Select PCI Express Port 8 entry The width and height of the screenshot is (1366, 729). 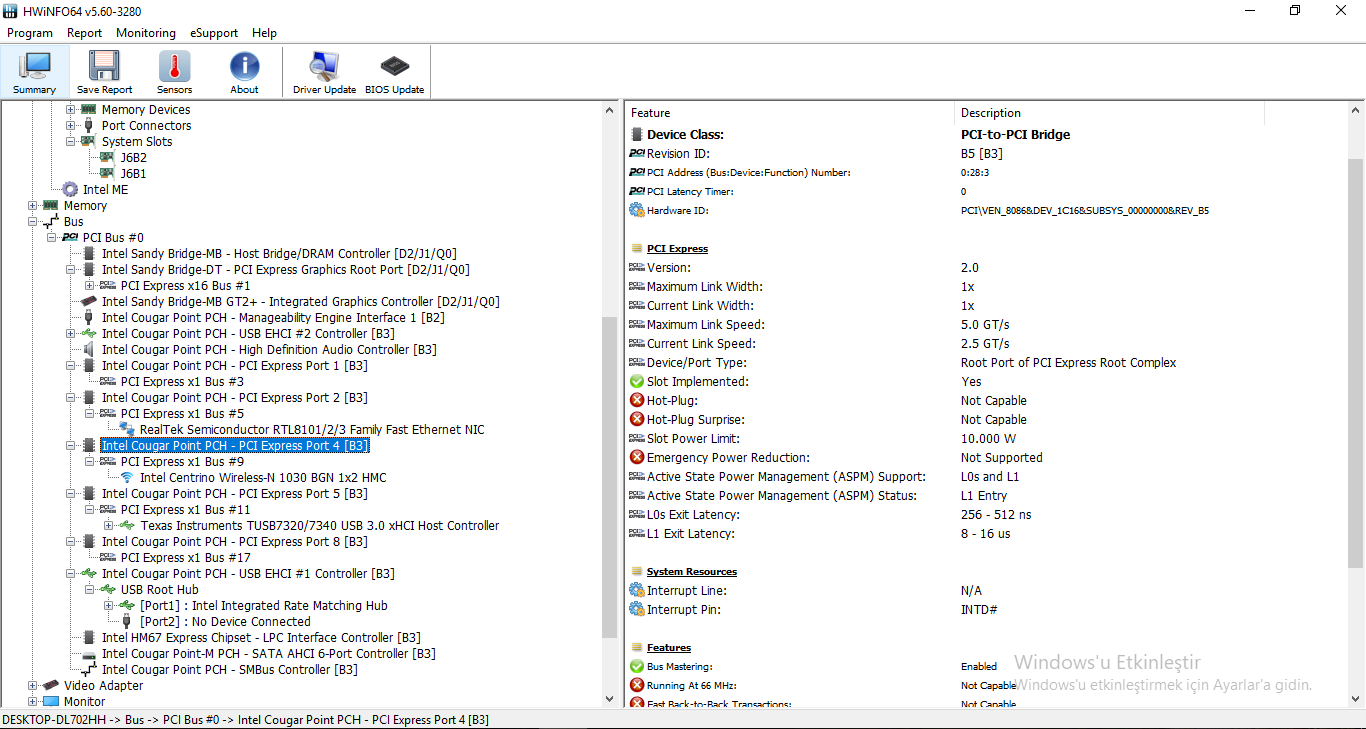tap(235, 541)
